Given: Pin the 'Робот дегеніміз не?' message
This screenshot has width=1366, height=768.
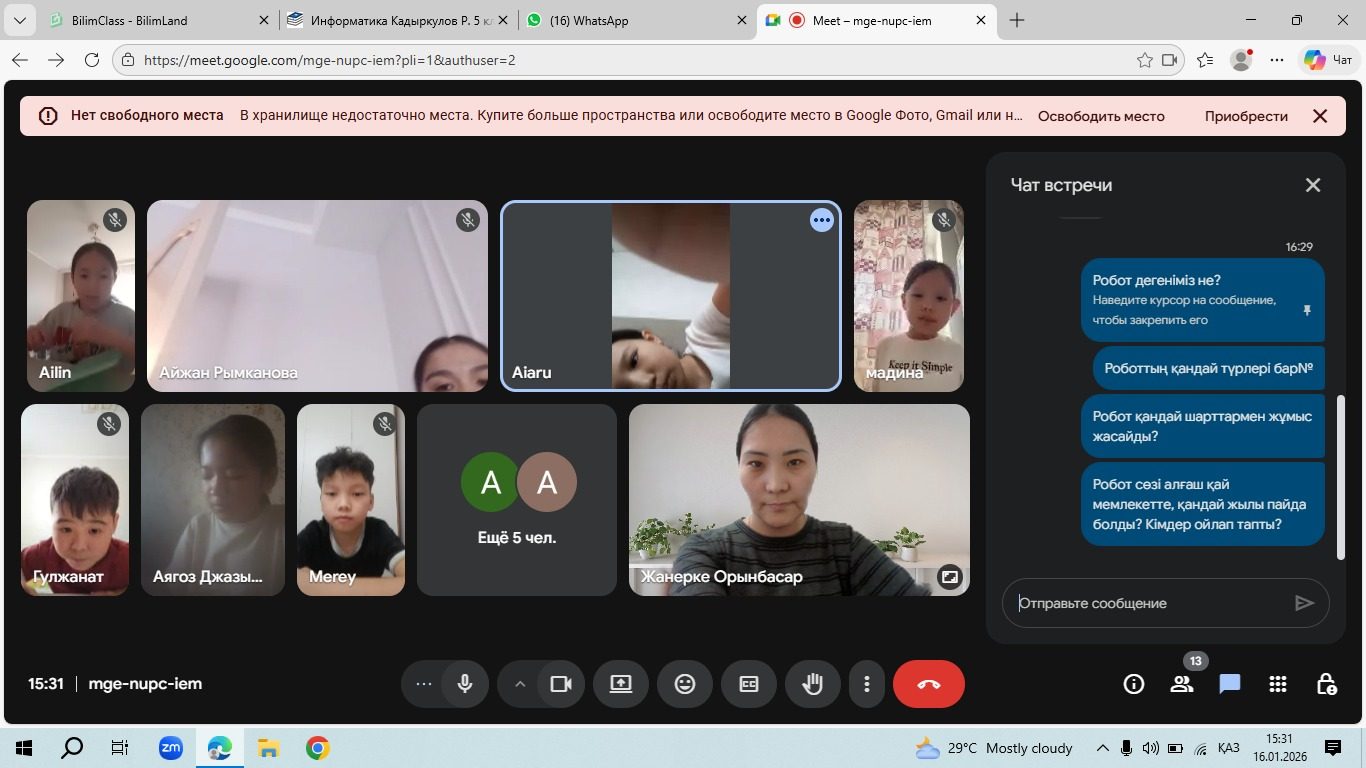Looking at the screenshot, I should tap(1306, 310).
